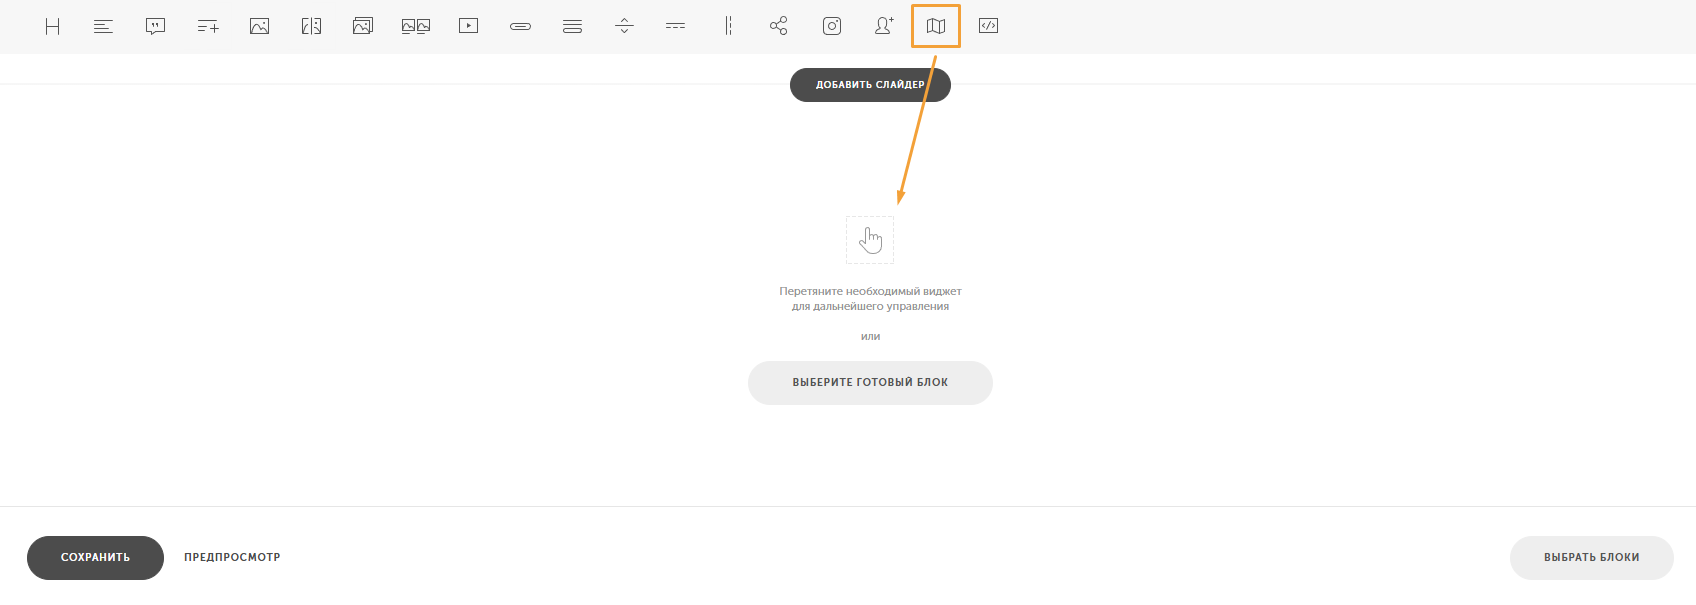Pick the quote speech-bubble widget

click(x=155, y=26)
